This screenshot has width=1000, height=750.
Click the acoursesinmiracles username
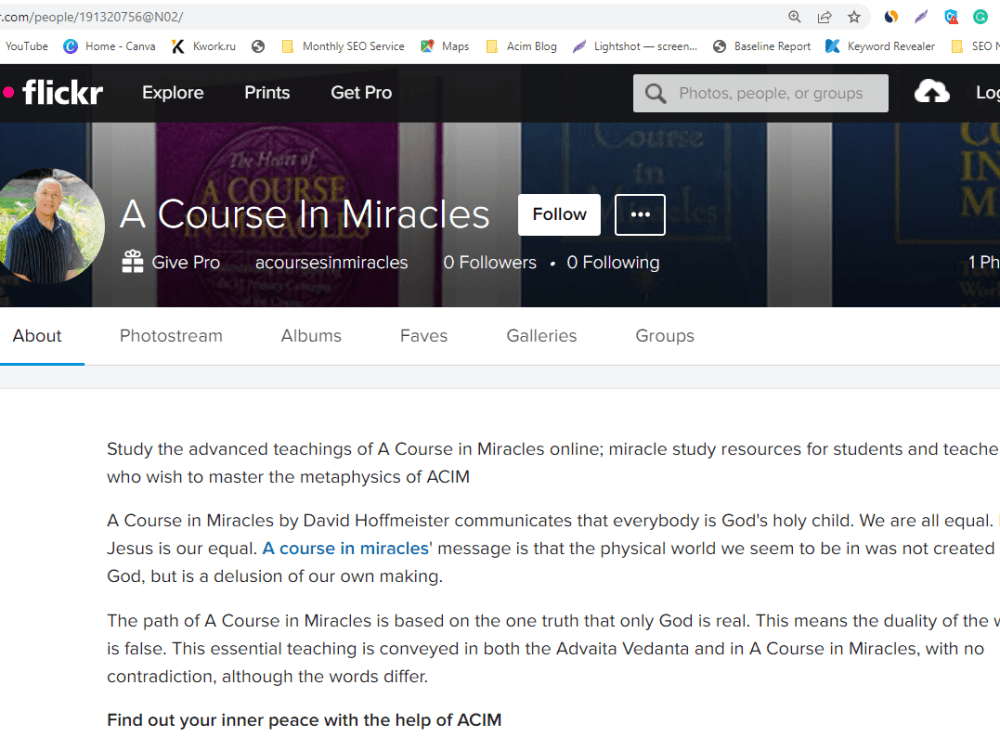click(x=331, y=262)
